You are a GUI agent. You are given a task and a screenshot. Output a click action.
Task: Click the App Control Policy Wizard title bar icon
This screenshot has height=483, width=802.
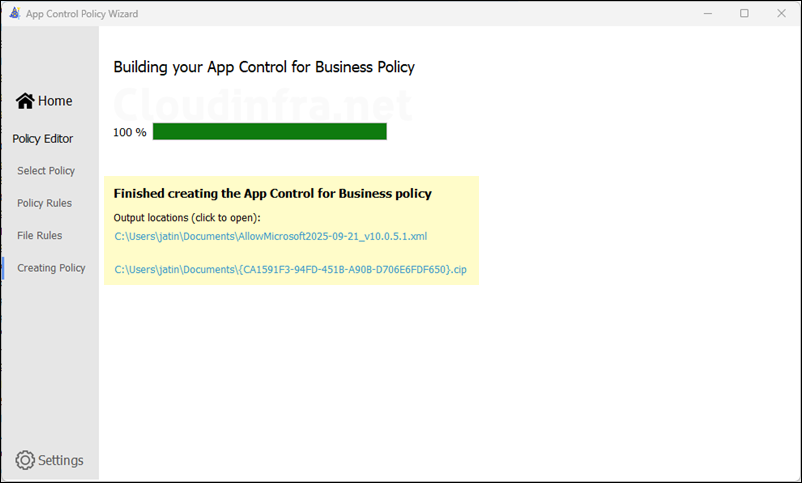pos(14,13)
